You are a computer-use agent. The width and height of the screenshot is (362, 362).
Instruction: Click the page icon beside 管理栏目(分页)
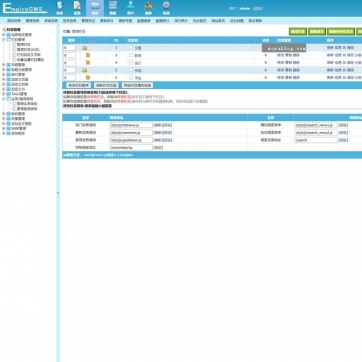point(14,49)
